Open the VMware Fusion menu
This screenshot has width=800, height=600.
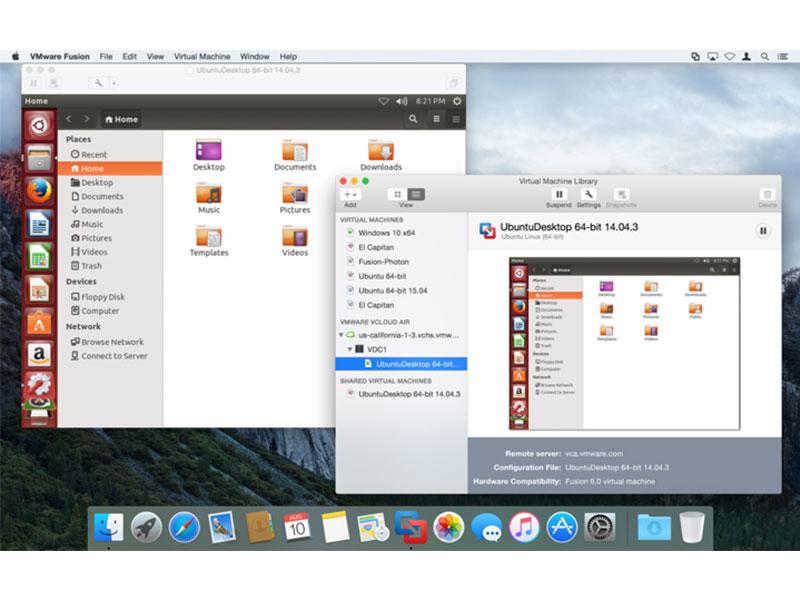pyautogui.click(x=60, y=57)
